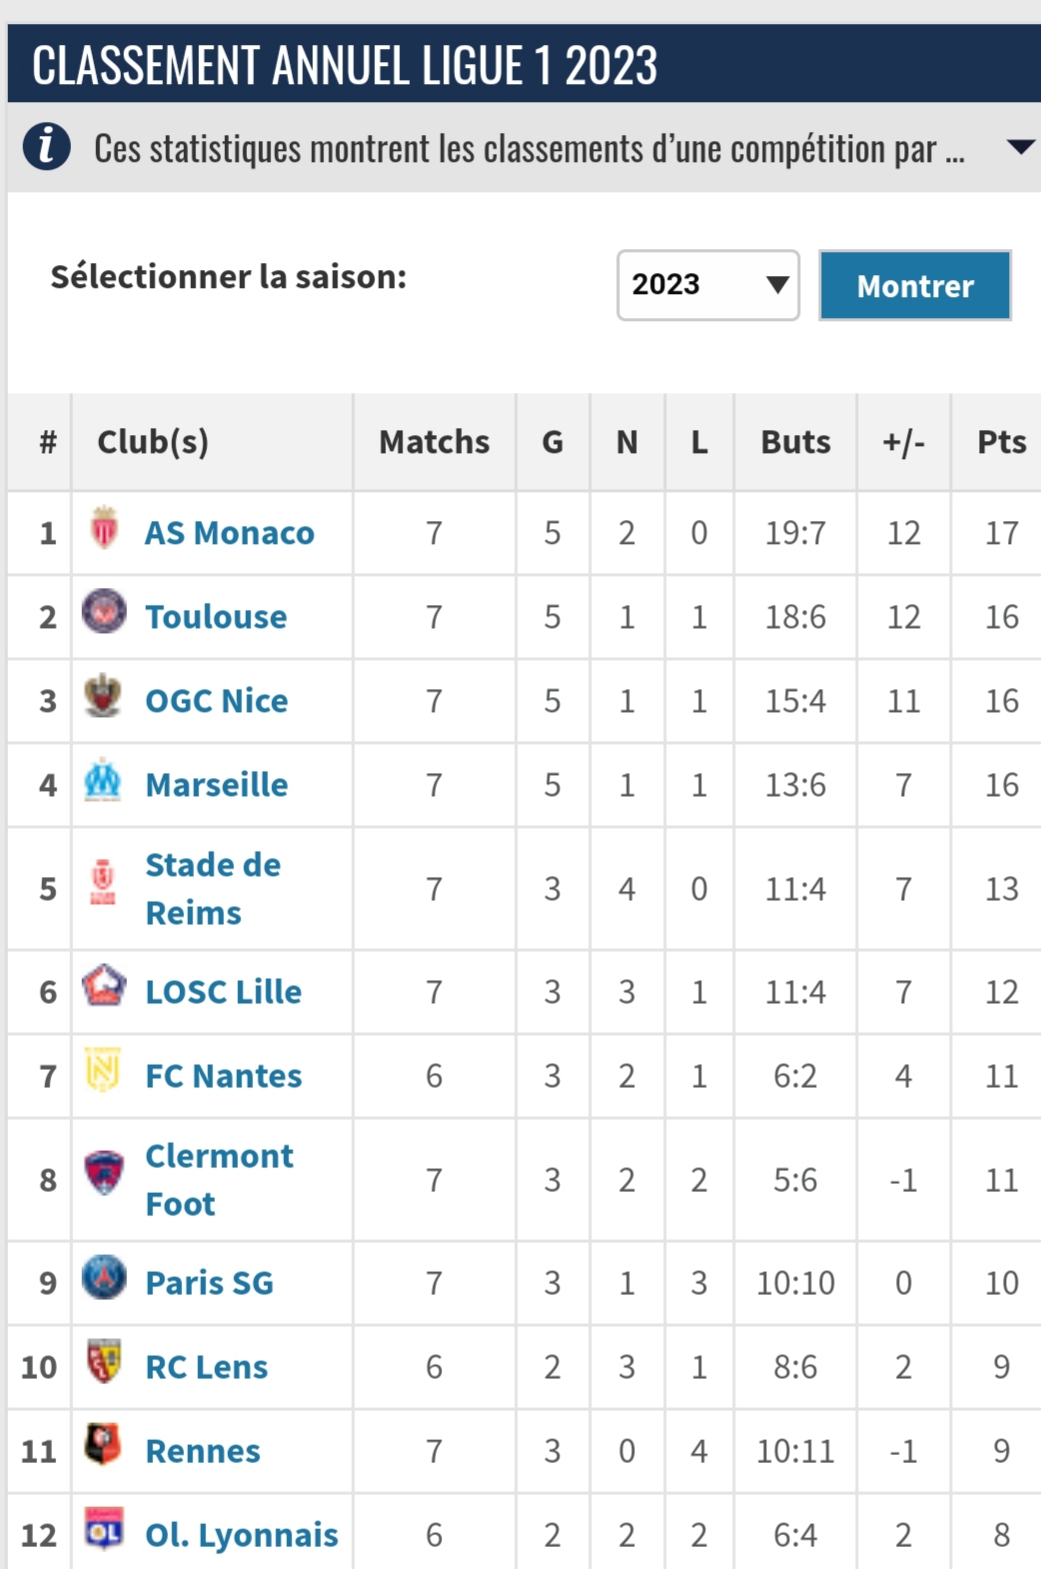Follow the Ol. Lyonnais link
This screenshot has width=1041, height=1569.
click(x=241, y=1534)
